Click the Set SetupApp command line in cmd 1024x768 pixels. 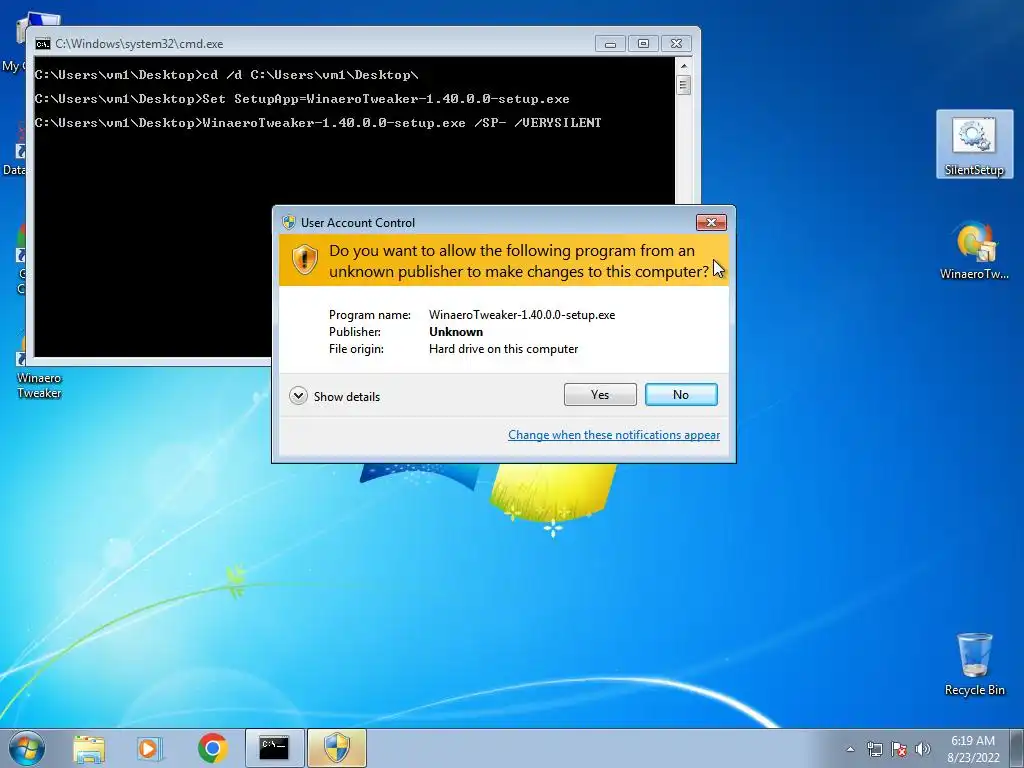click(302, 99)
